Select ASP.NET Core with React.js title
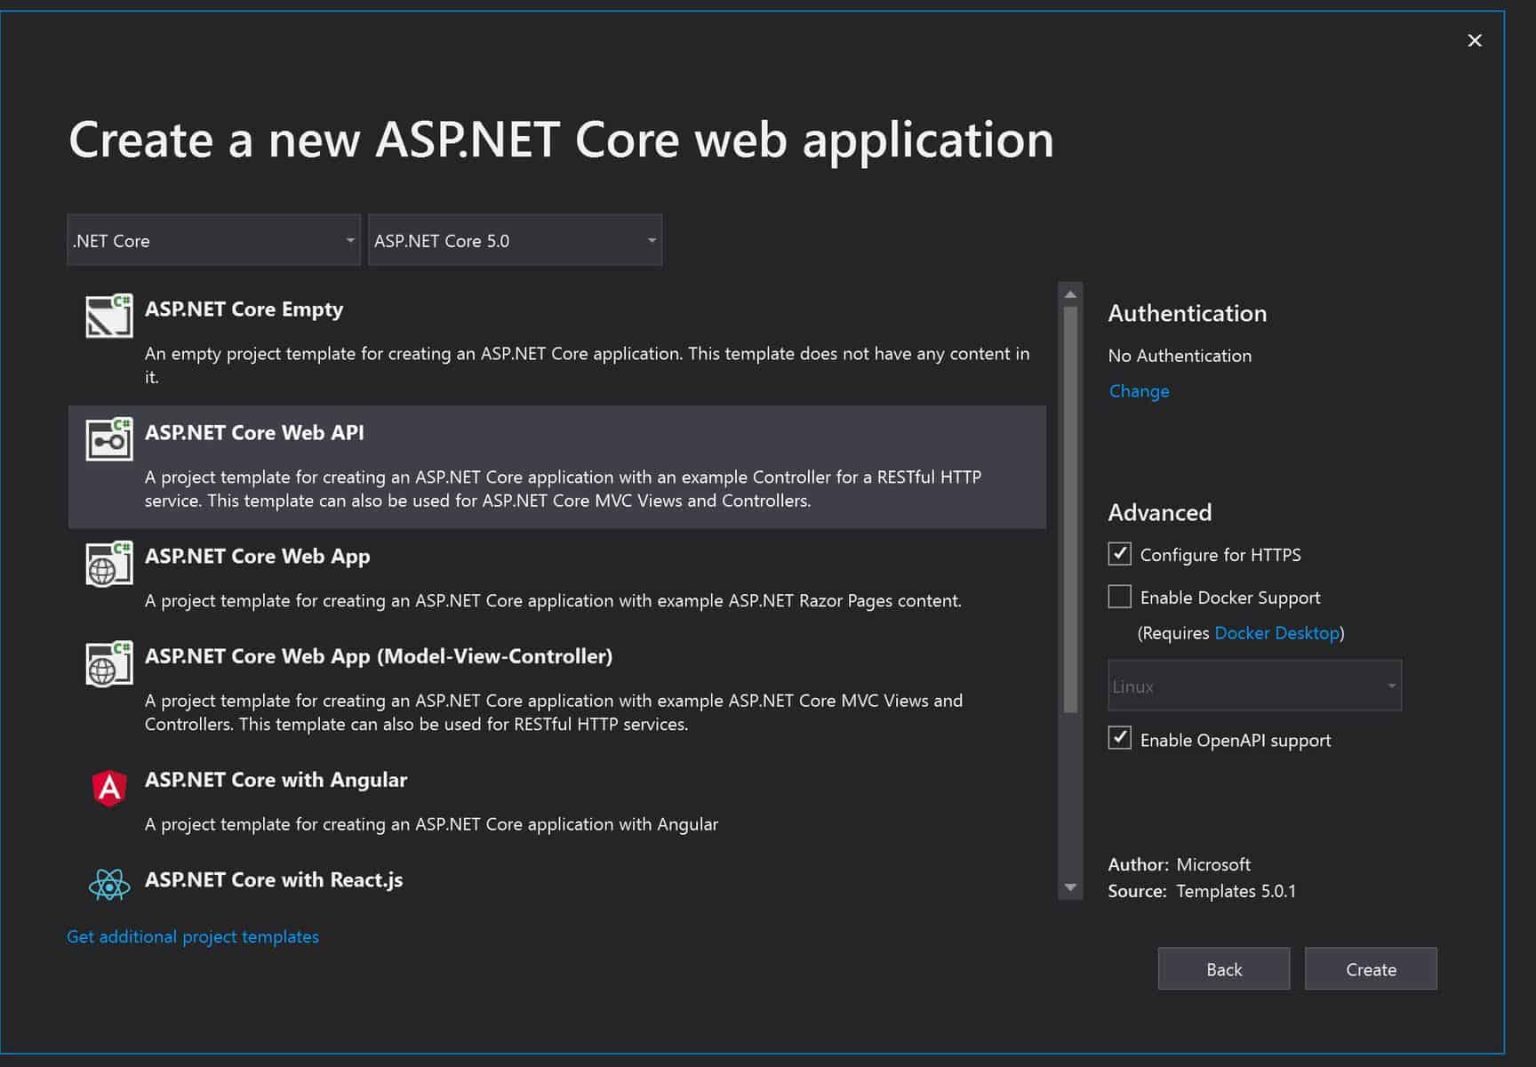This screenshot has width=1536, height=1067. 274,879
